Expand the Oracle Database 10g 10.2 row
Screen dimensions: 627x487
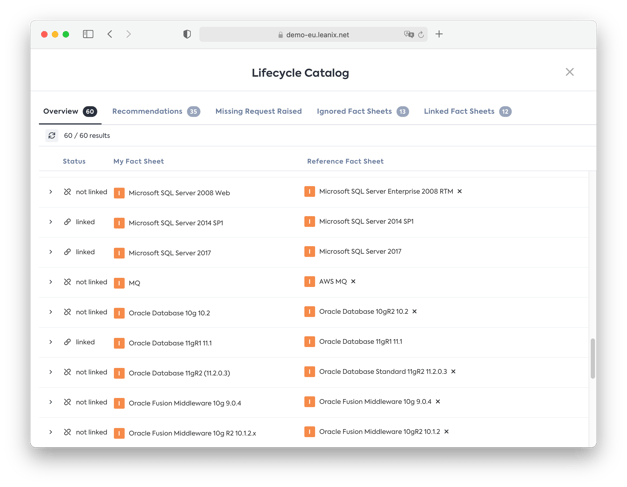(x=51, y=312)
